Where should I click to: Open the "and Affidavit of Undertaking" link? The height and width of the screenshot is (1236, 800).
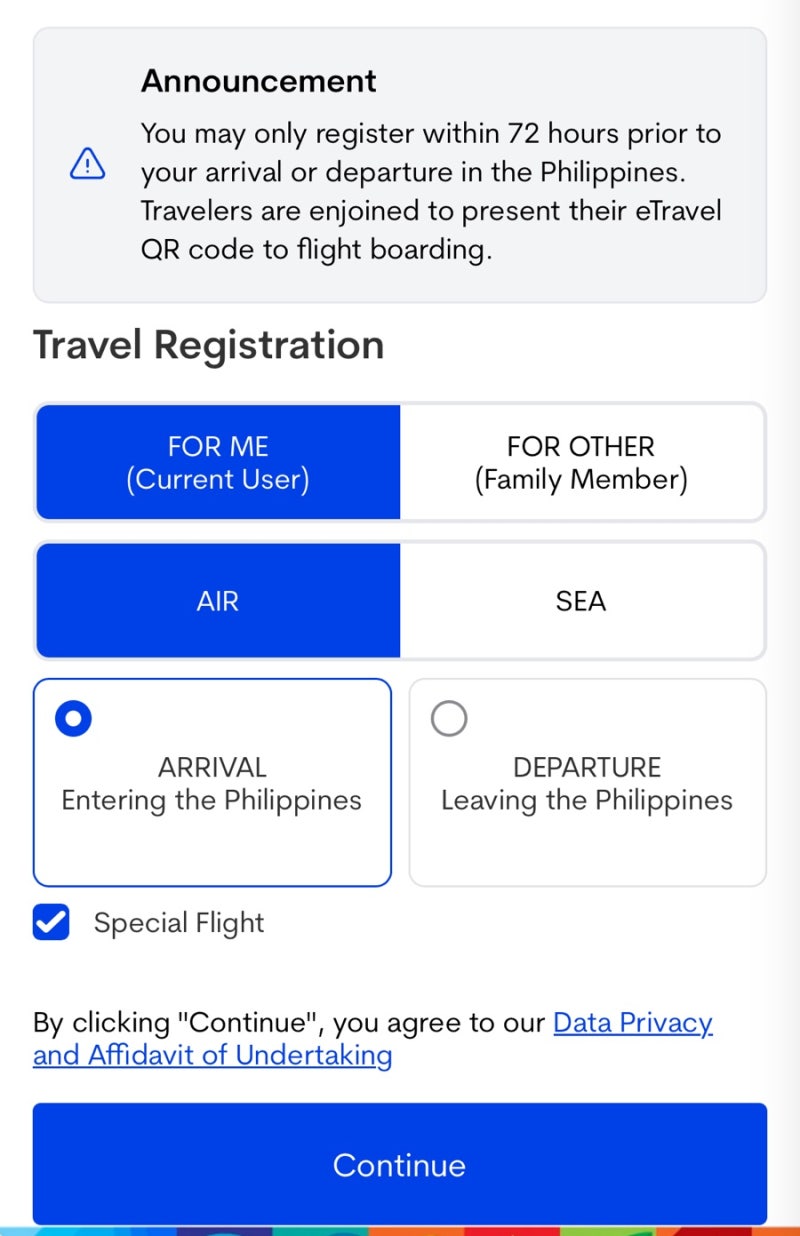coord(212,1055)
